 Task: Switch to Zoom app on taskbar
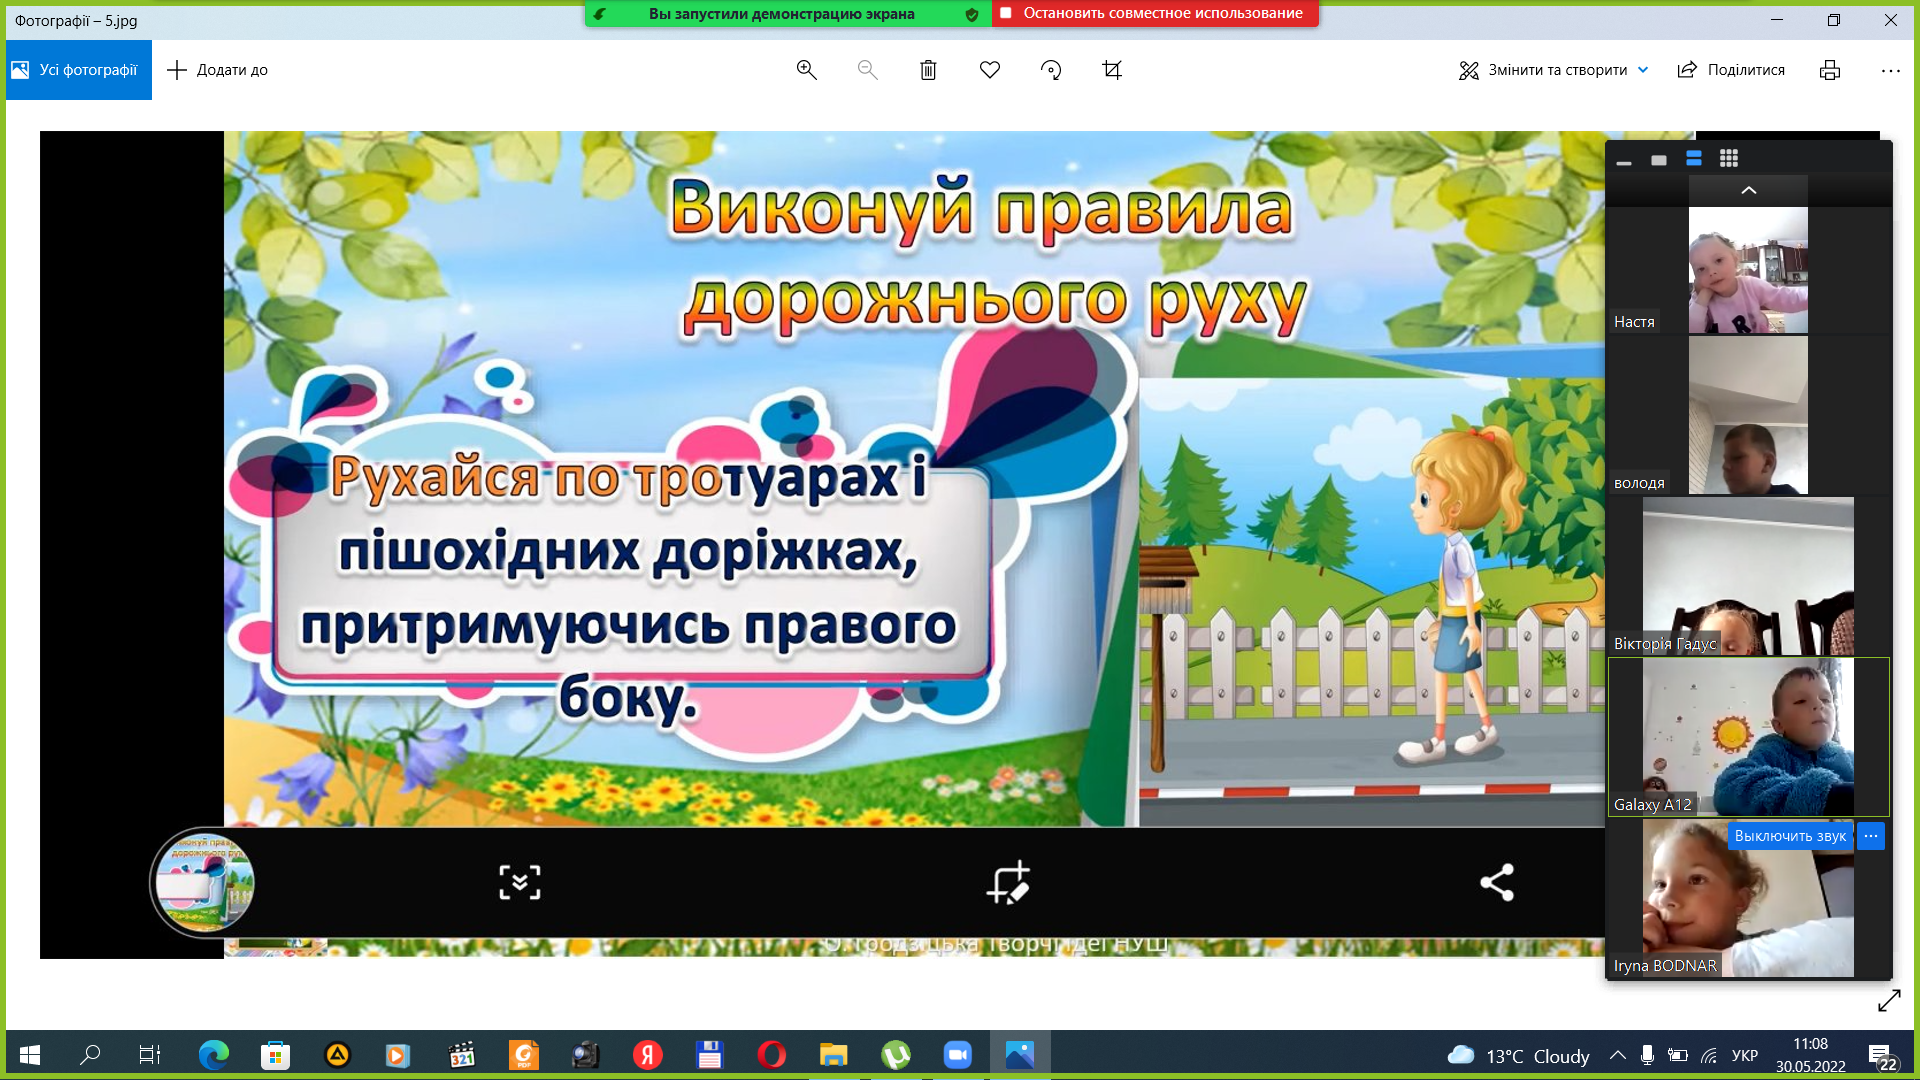(958, 1055)
